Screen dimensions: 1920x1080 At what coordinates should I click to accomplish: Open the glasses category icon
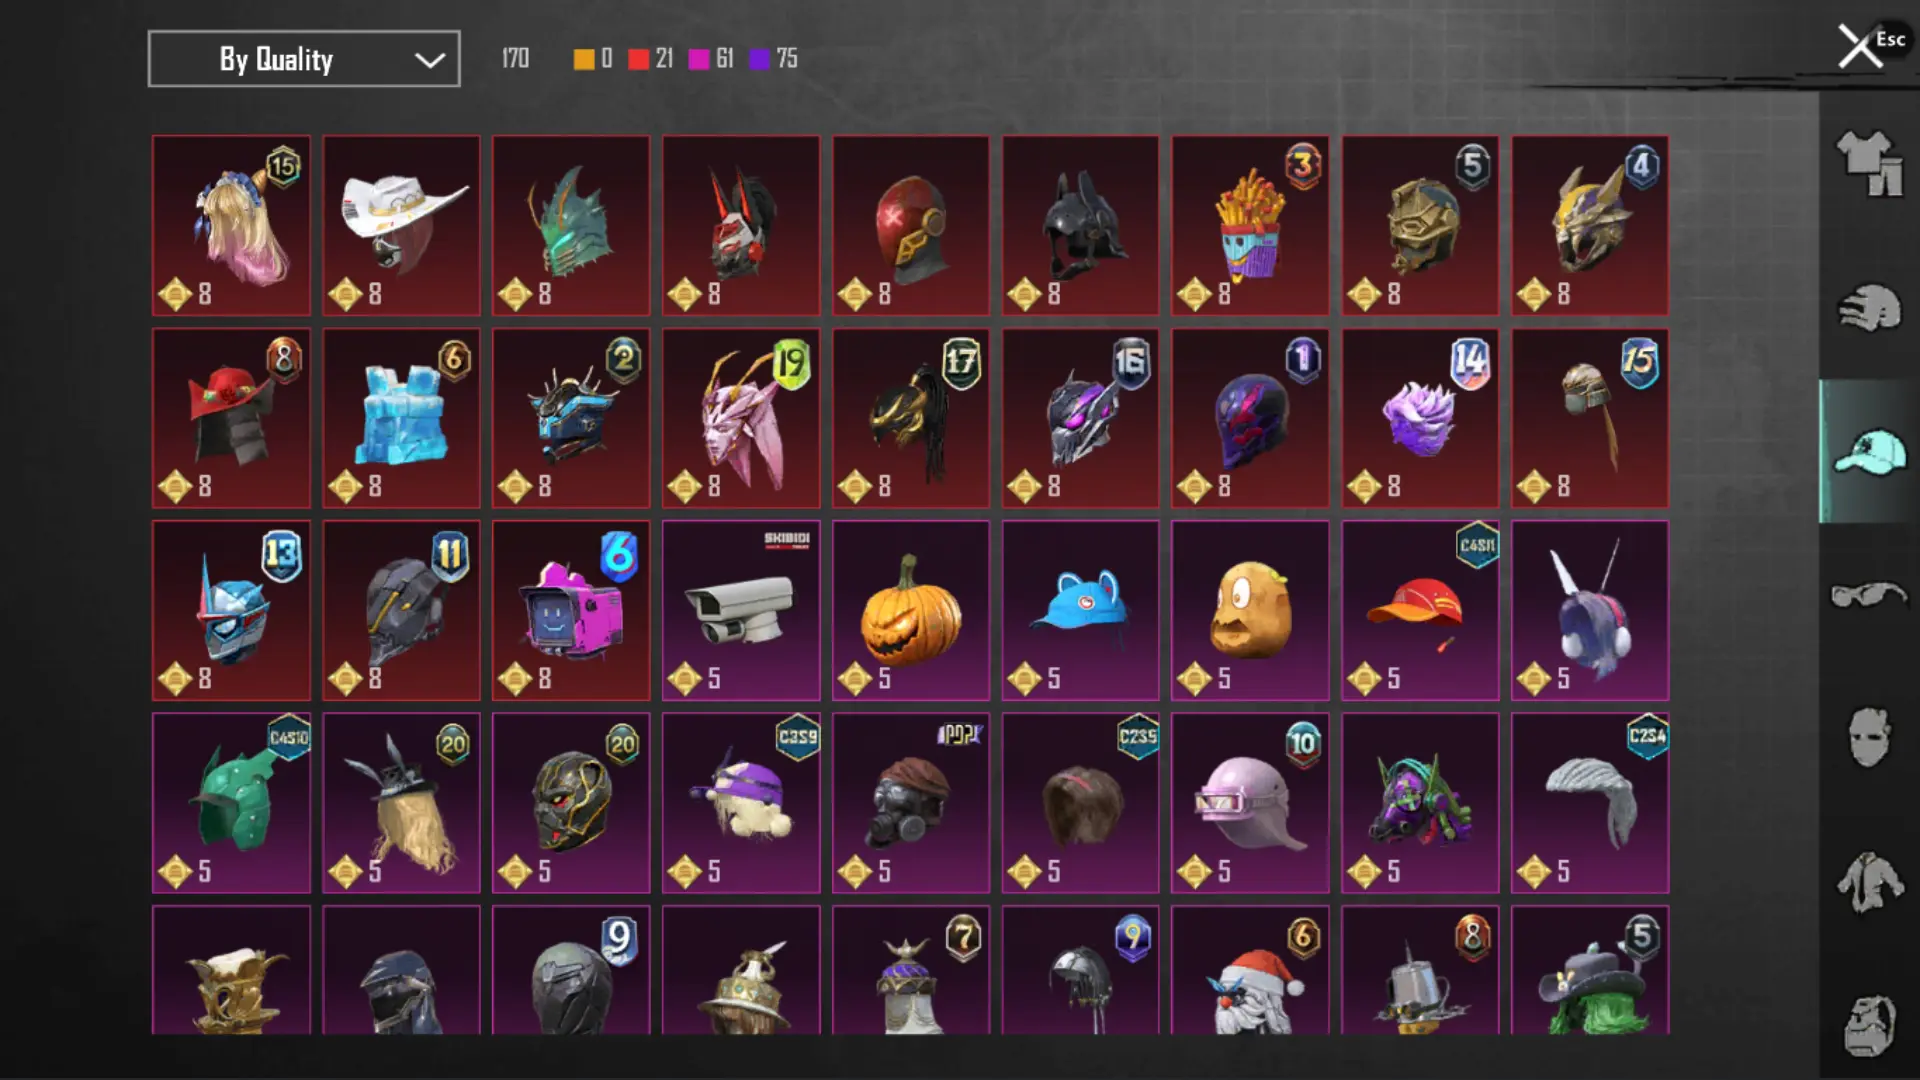pyautogui.click(x=1869, y=596)
